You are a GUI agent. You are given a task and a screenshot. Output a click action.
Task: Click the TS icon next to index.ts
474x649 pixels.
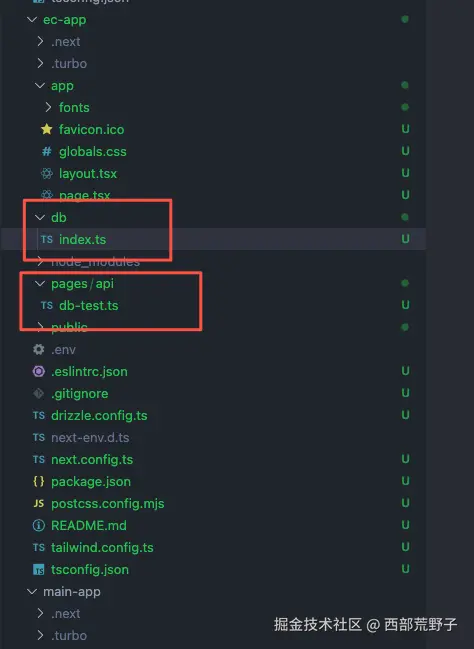(x=47, y=239)
